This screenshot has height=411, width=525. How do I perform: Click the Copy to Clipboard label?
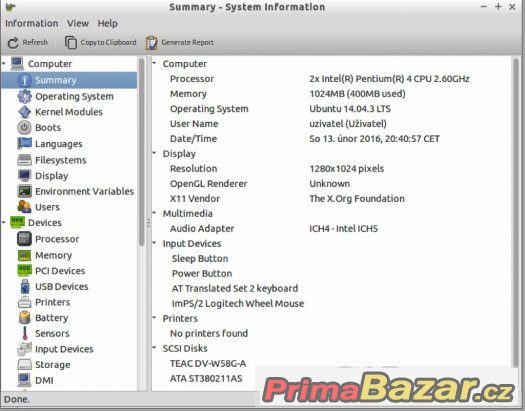click(108, 43)
